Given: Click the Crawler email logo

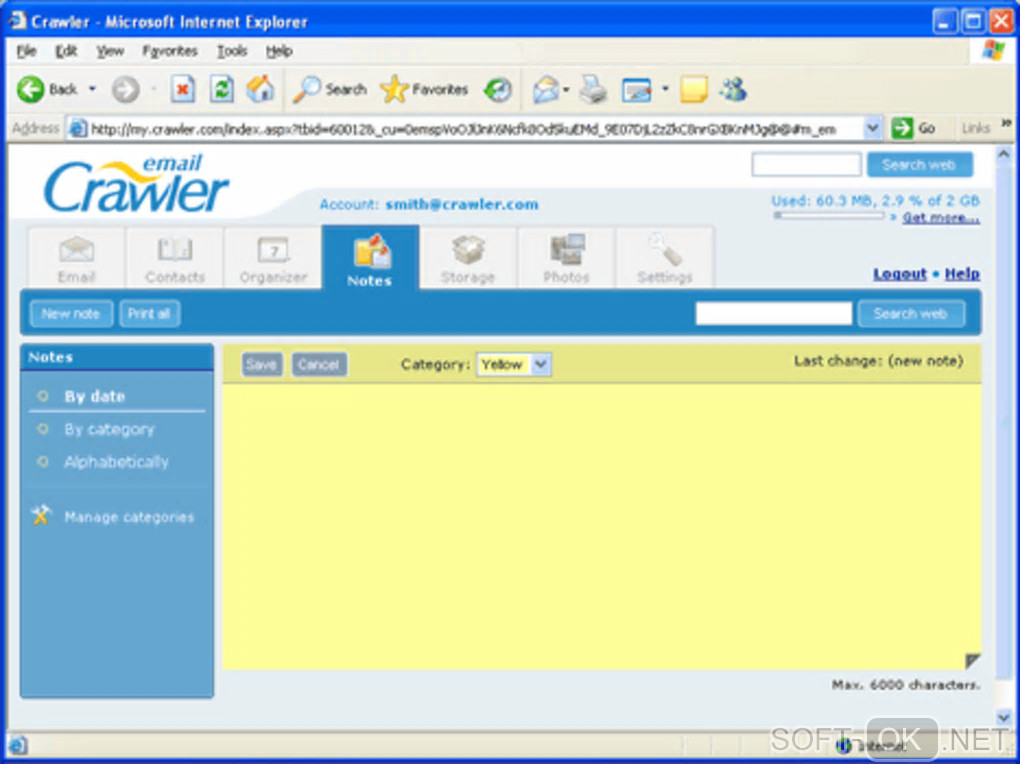Looking at the screenshot, I should (x=137, y=184).
